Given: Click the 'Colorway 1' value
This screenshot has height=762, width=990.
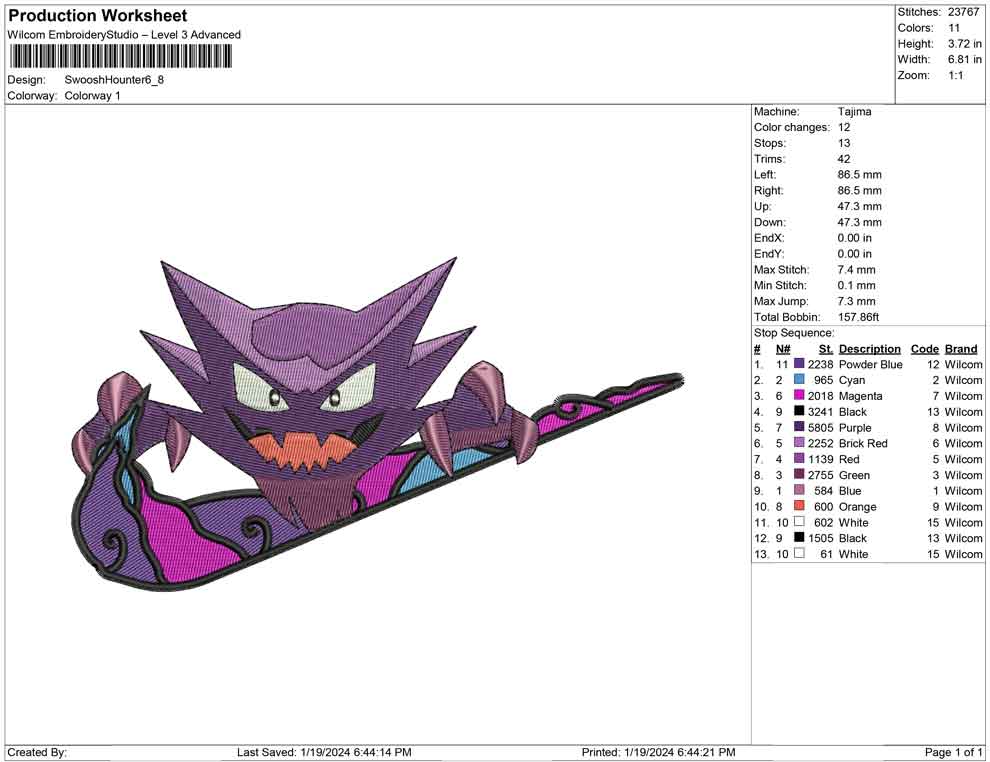Looking at the screenshot, I should (92, 96).
